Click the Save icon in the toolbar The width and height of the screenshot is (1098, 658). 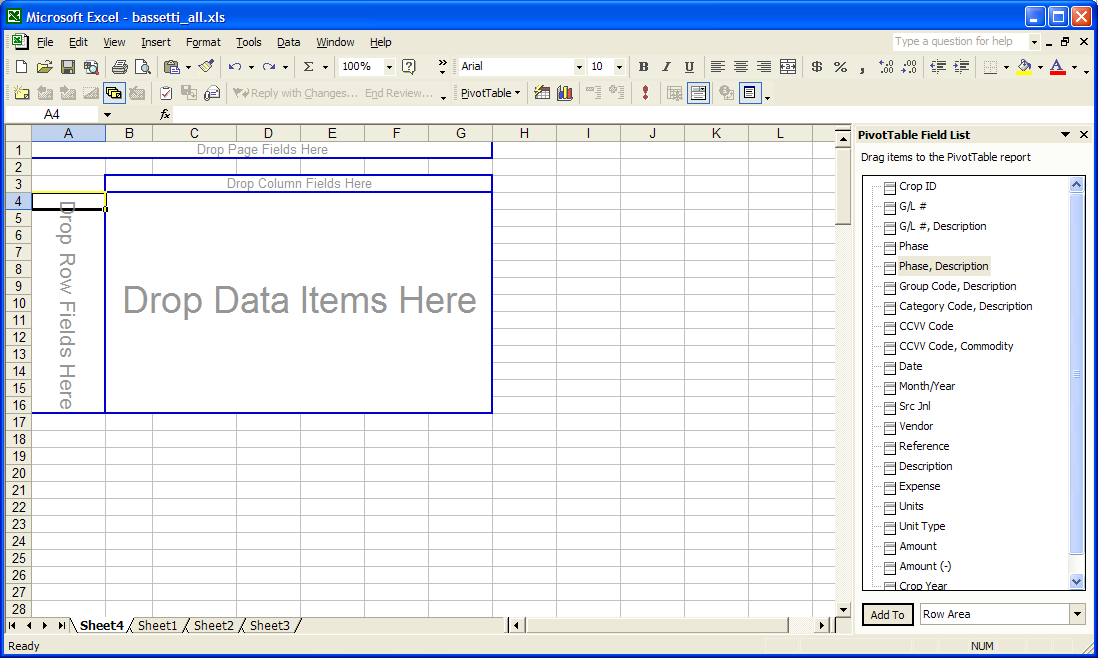click(68, 67)
